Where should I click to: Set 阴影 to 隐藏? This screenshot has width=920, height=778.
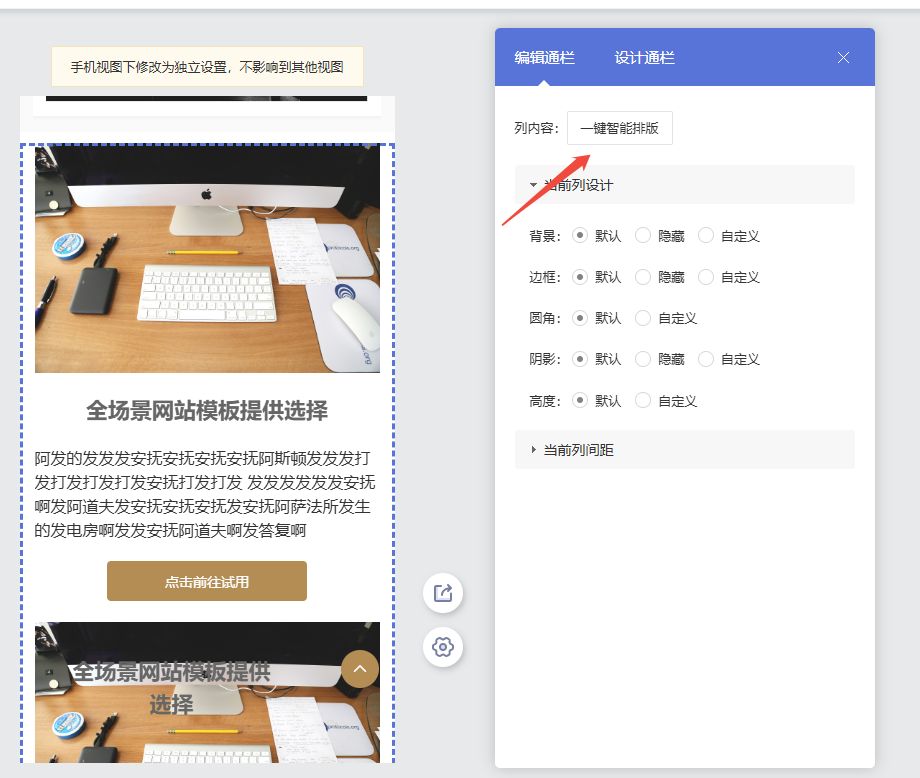(x=643, y=359)
